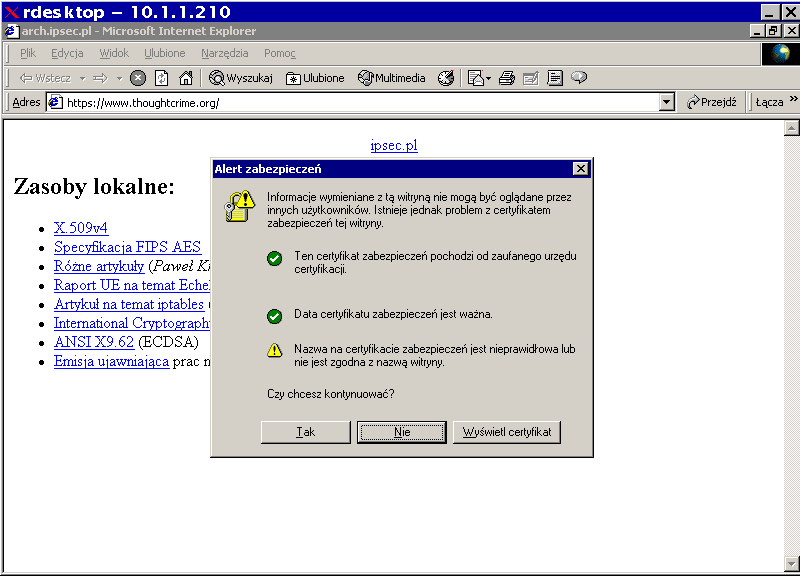Decline with the Nie button
The width and height of the screenshot is (800, 576).
tap(402, 432)
